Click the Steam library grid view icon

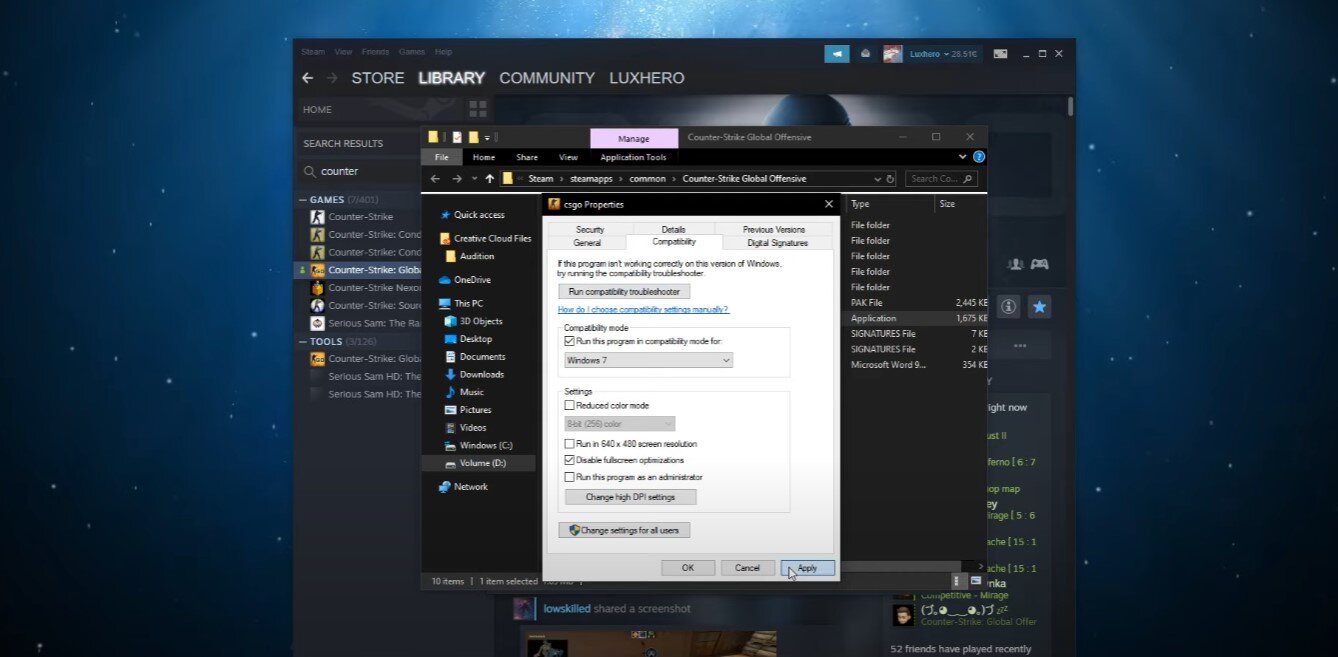click(x=477, y=108)
